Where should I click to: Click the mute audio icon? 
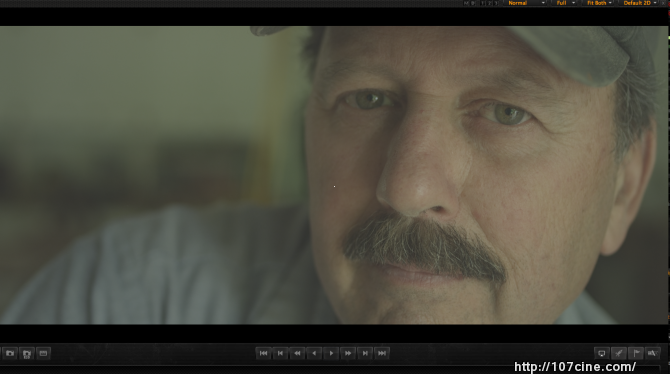click(652, 353)
